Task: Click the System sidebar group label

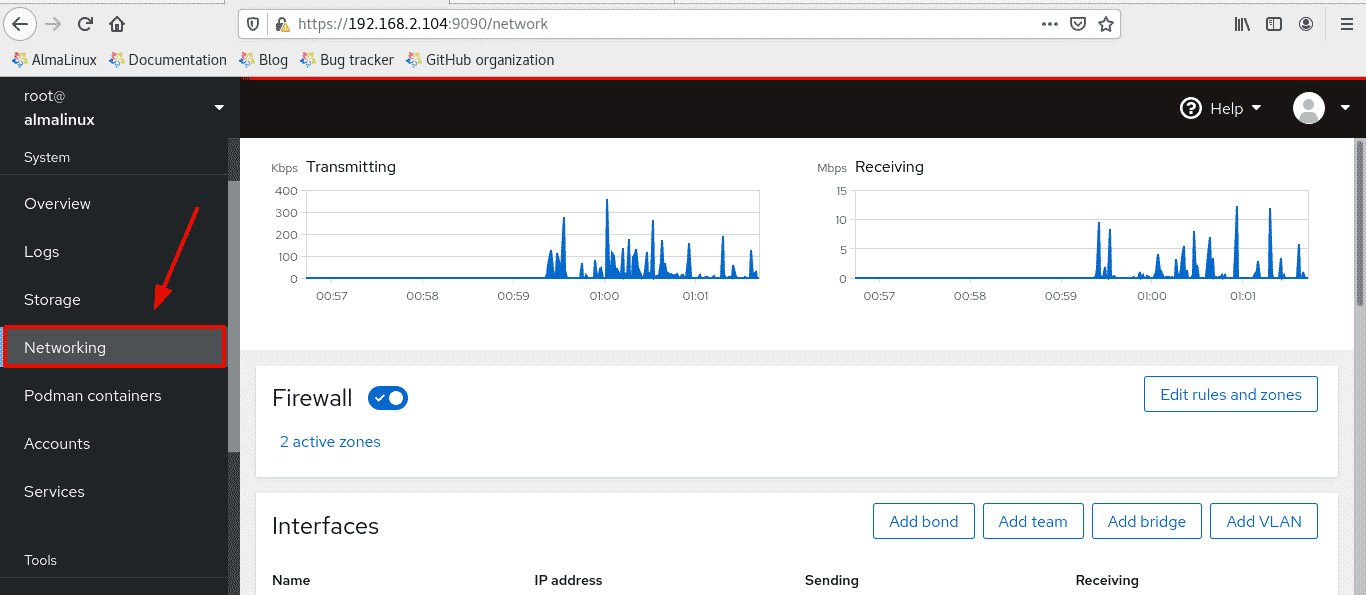Action: tap(47, 157)
